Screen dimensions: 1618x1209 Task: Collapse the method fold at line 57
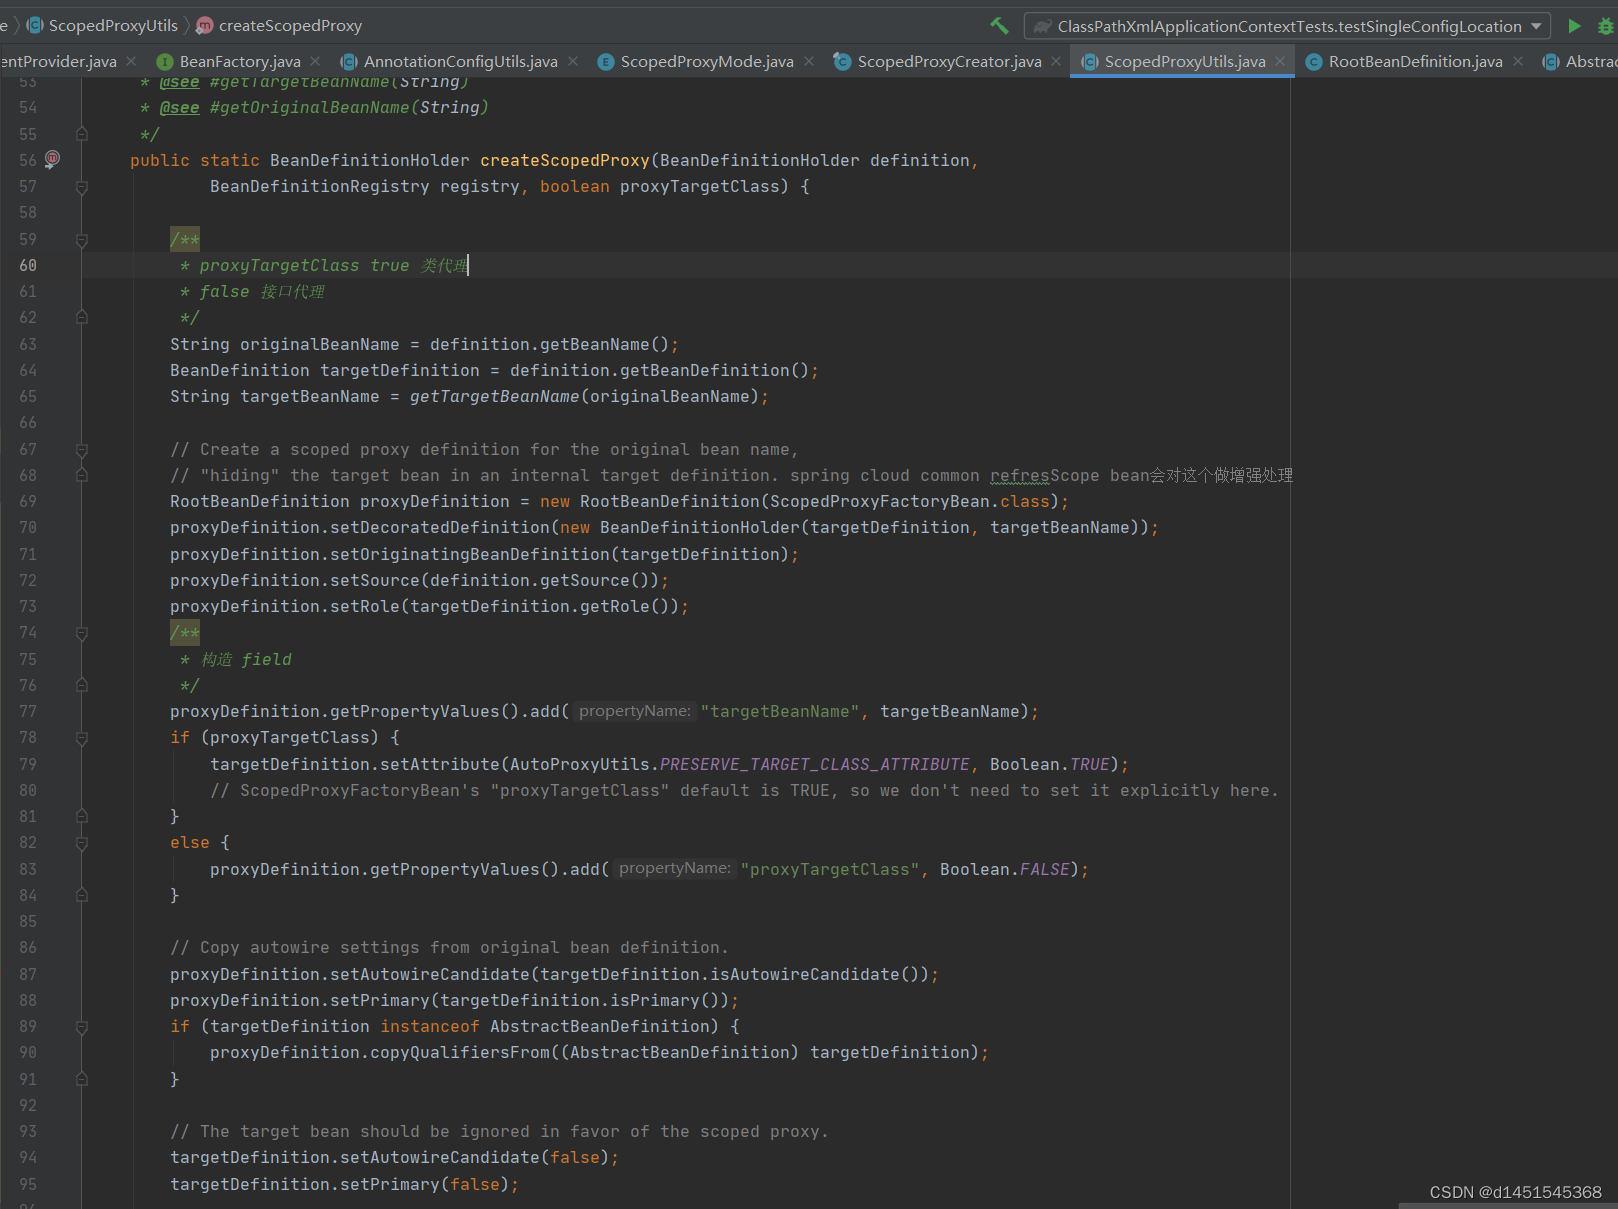click(x=82, y=187)
